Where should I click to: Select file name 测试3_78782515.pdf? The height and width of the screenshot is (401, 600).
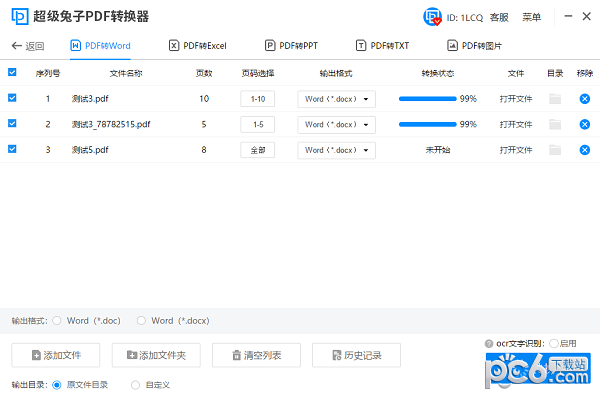coord(111,124)
